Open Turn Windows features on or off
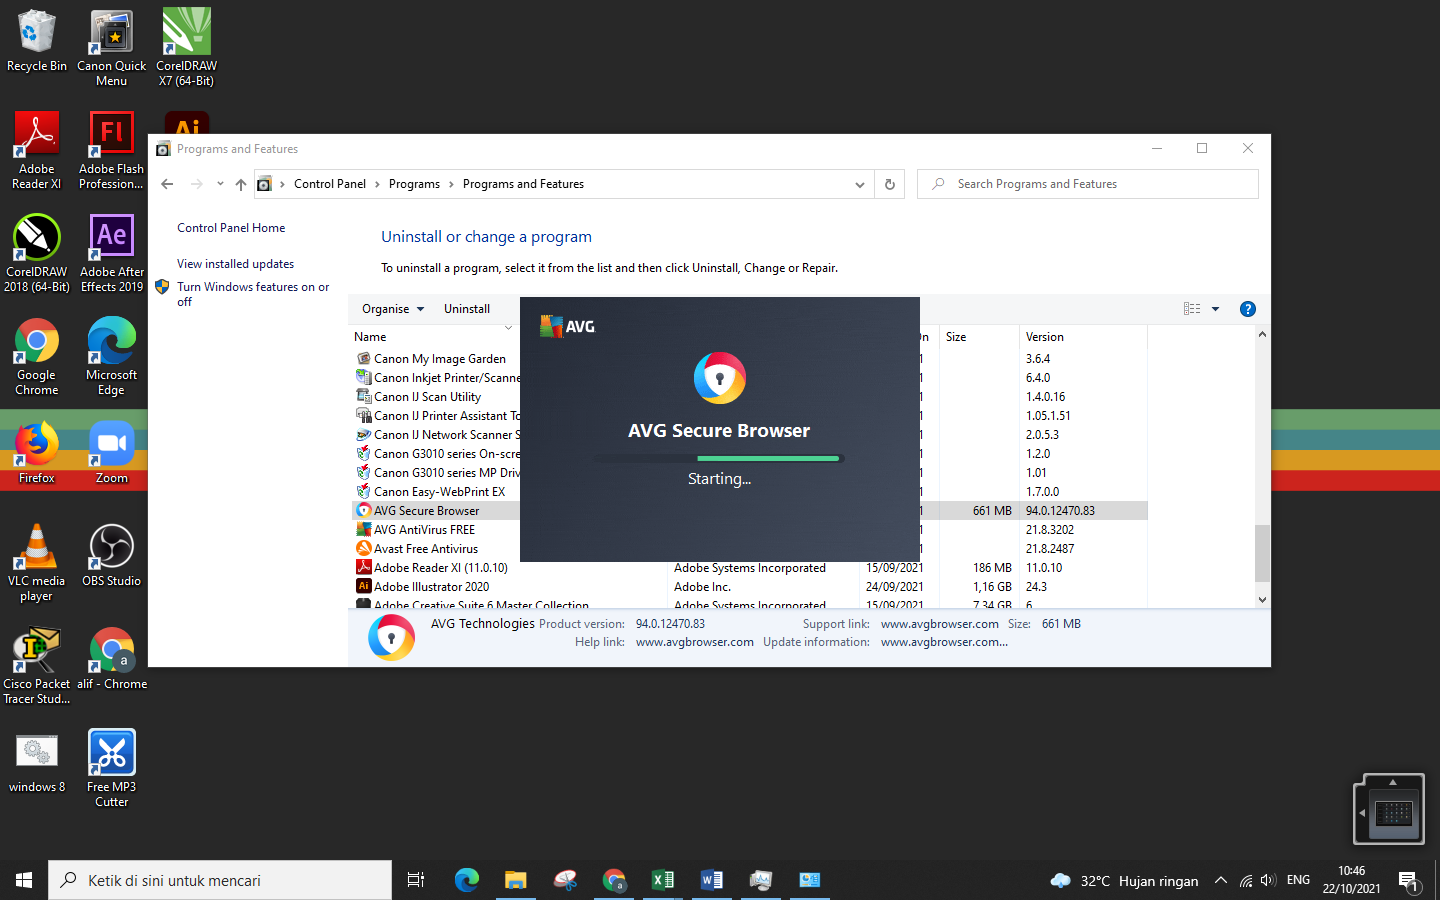The width and height of the screenshot is (1440, 900). point(253,294)
